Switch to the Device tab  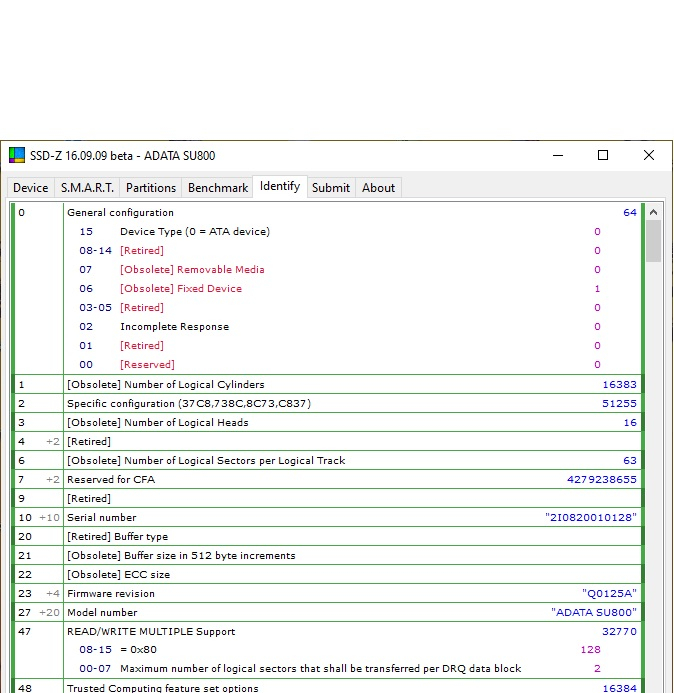pyautogui.click(x=30, y=188)
